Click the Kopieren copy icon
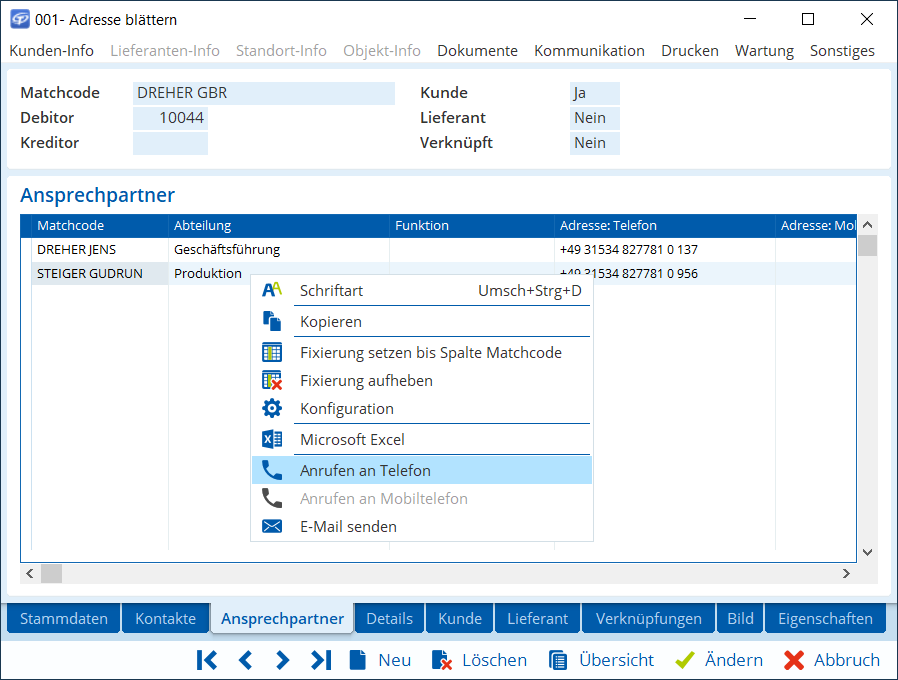Screen dimensions: 898x680 pos(272,321)
